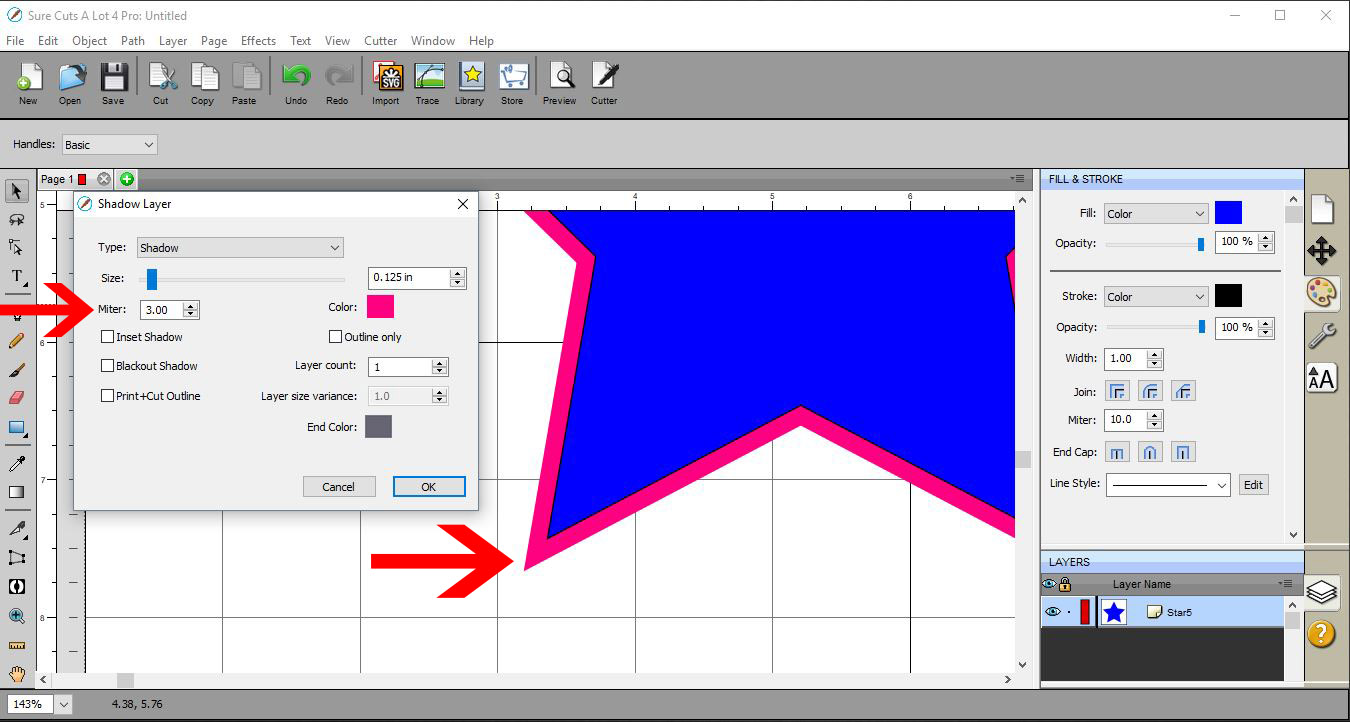Select bevel join style button
The height and width of the screenshot is (722, 1350).
tap(1184, 391)
